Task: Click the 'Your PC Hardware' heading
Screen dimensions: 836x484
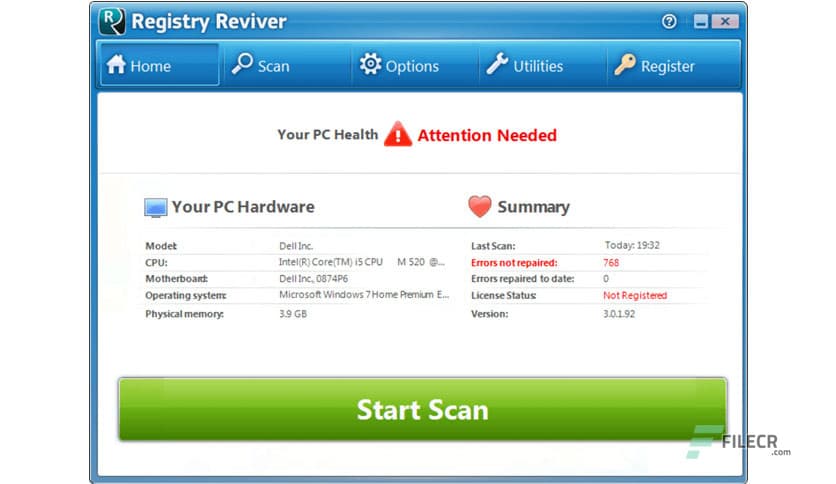Action: [x=243, y=207]
